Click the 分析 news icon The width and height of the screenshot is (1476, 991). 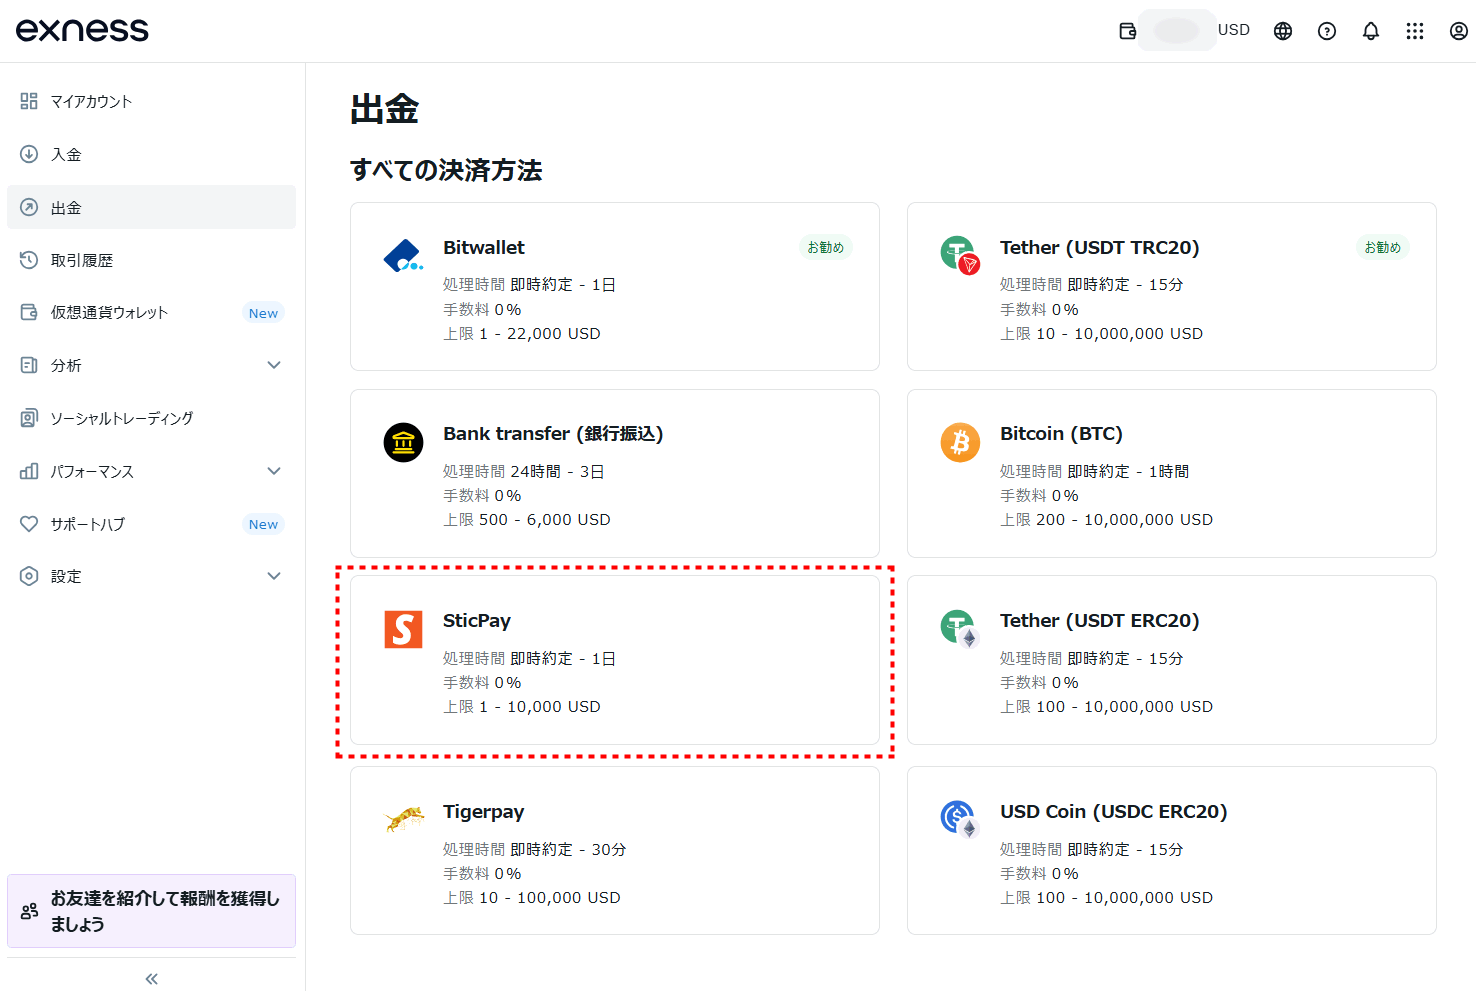tap(29, 365)
